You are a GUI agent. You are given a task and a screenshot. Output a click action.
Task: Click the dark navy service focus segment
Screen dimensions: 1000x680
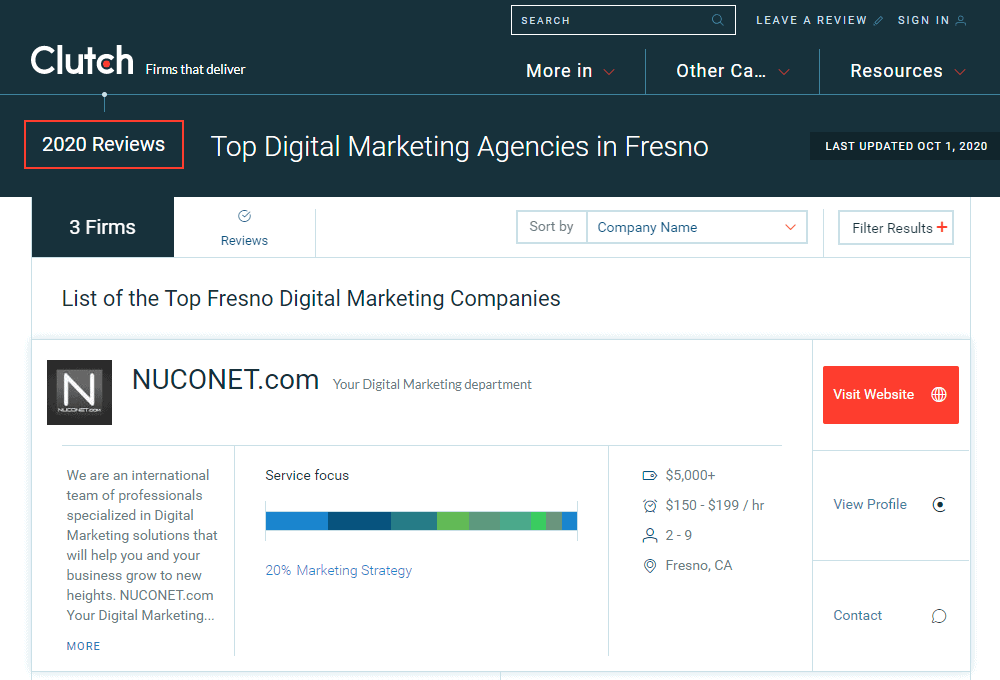pos(359,521)
